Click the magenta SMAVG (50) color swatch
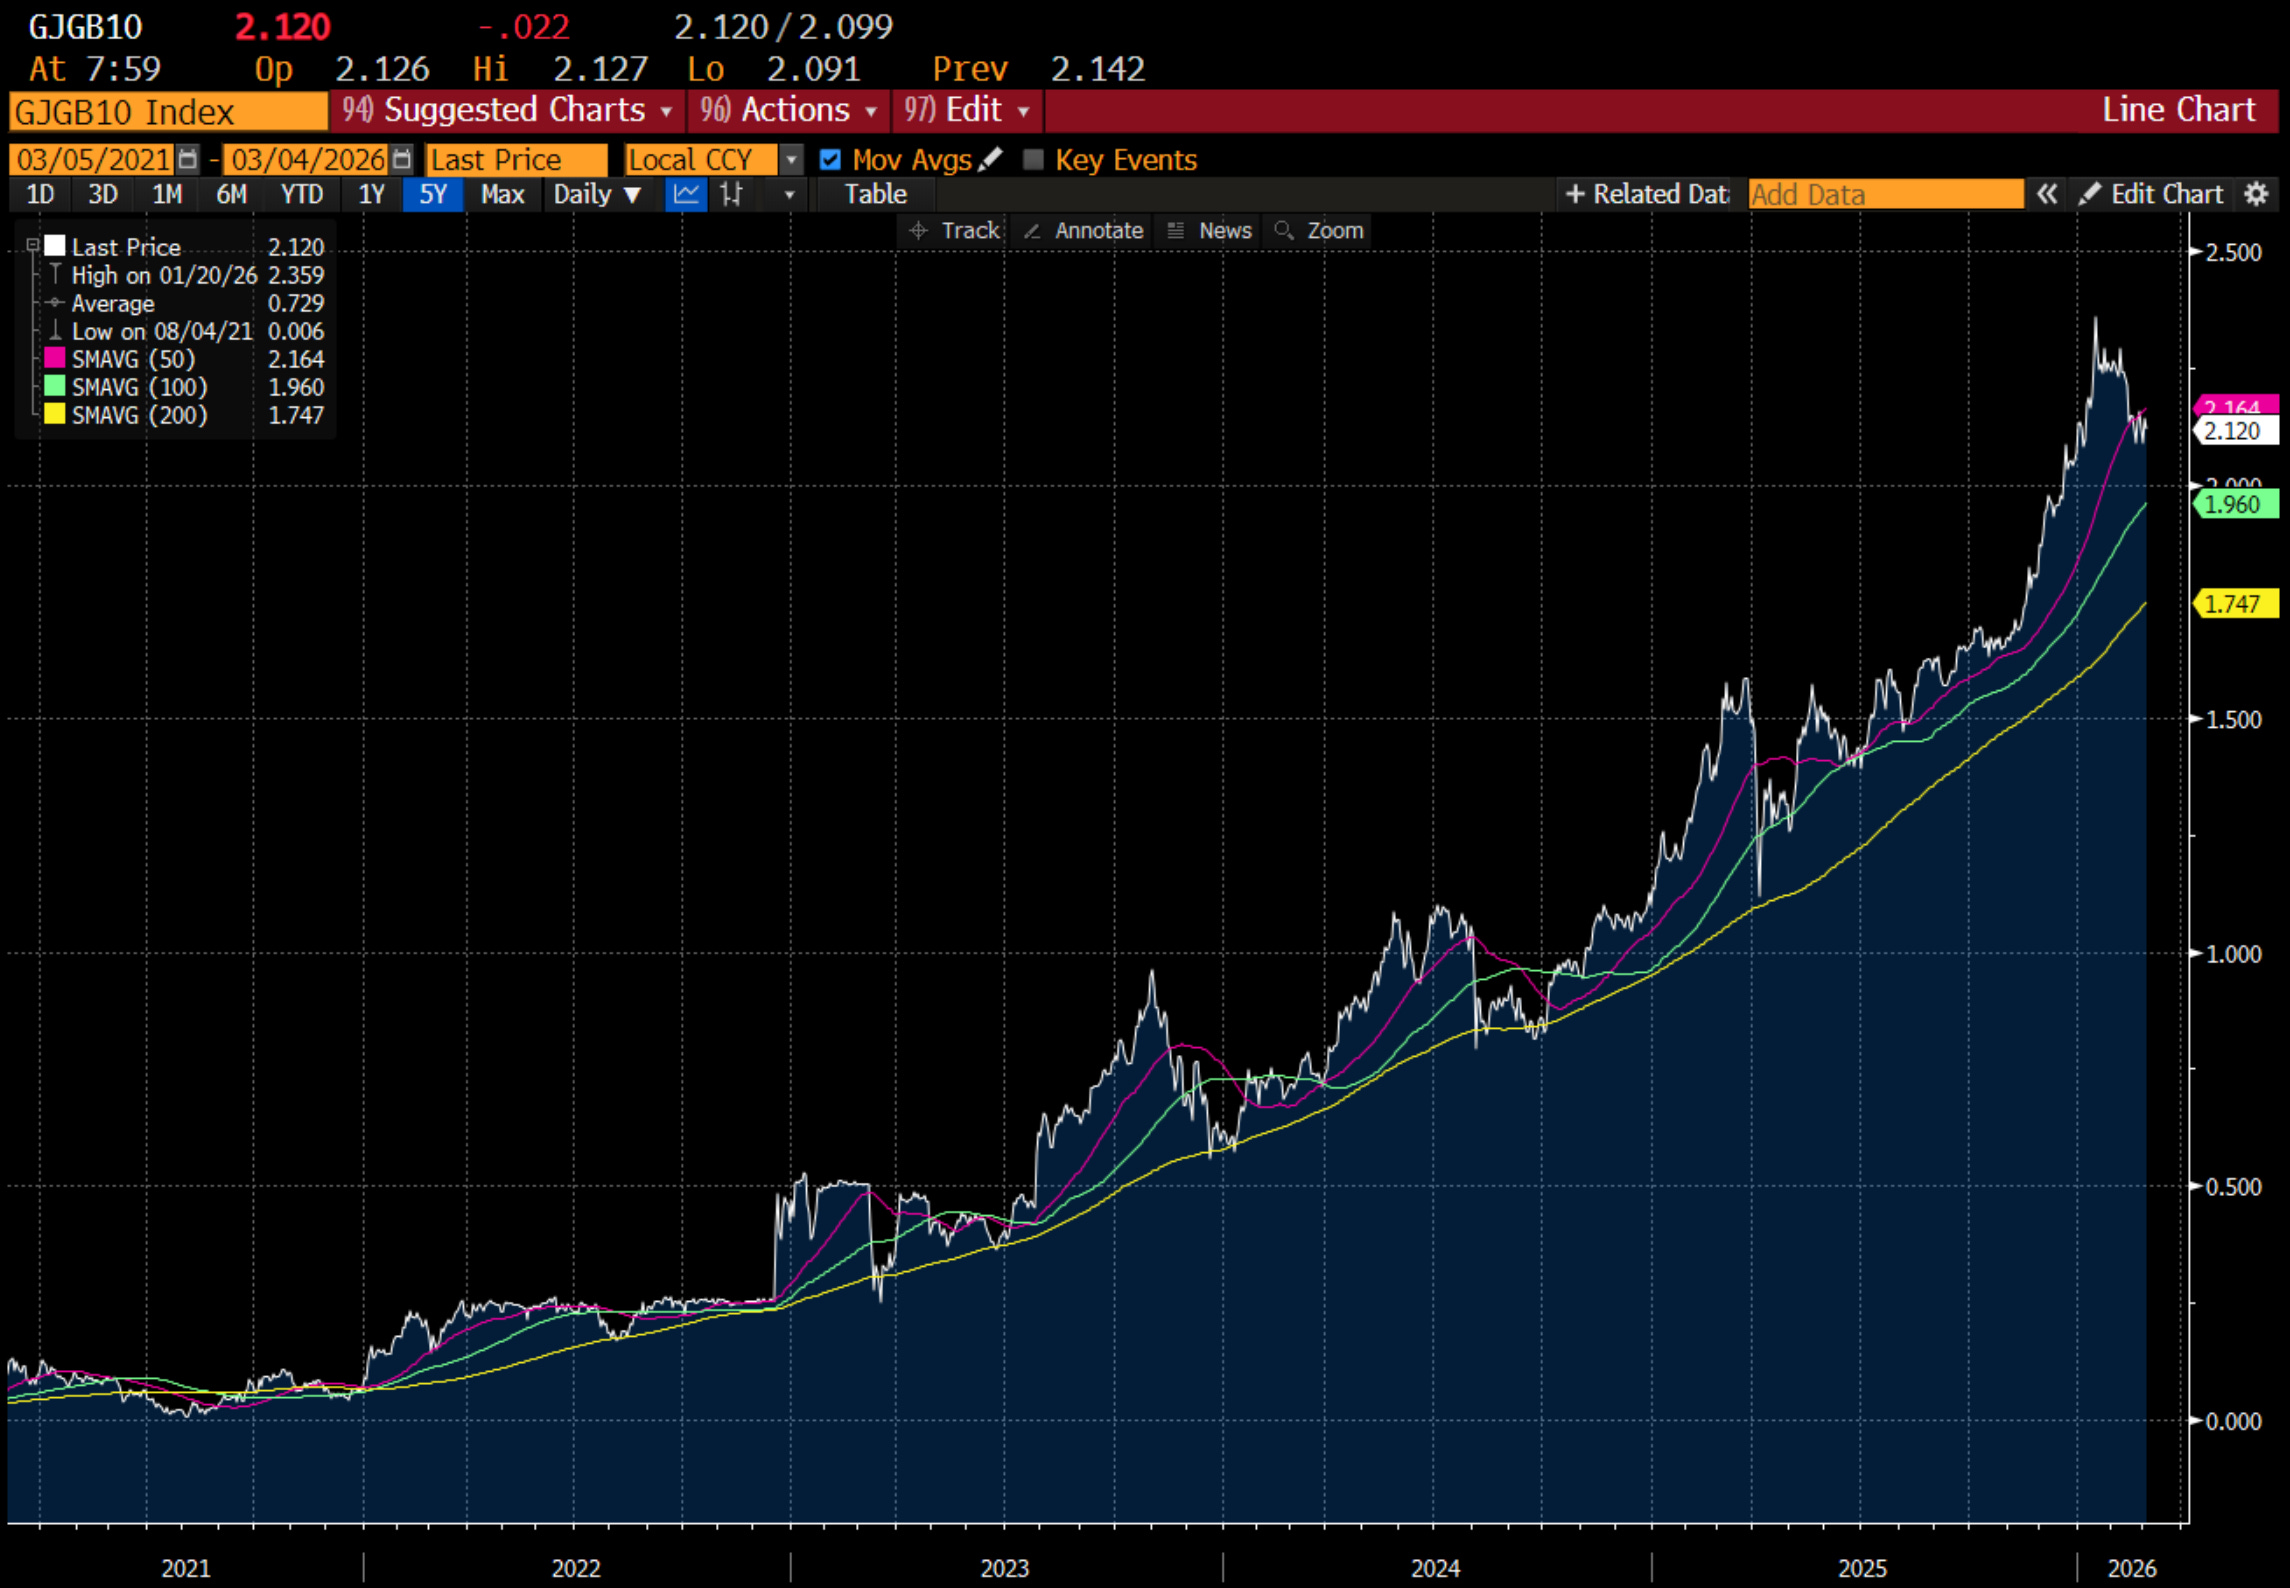Image resolution: width=2290 pixels, height=1588 pixels. pyautogui.click(x=55, y=359)
